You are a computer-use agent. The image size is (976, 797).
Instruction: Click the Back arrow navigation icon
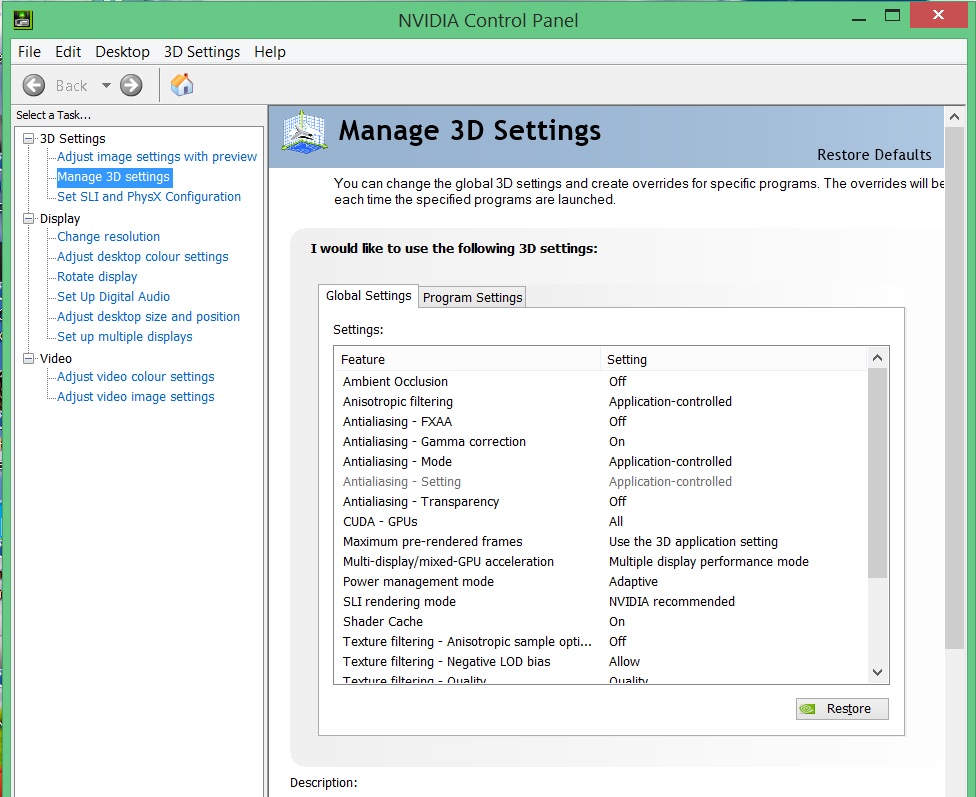point(34,85)
